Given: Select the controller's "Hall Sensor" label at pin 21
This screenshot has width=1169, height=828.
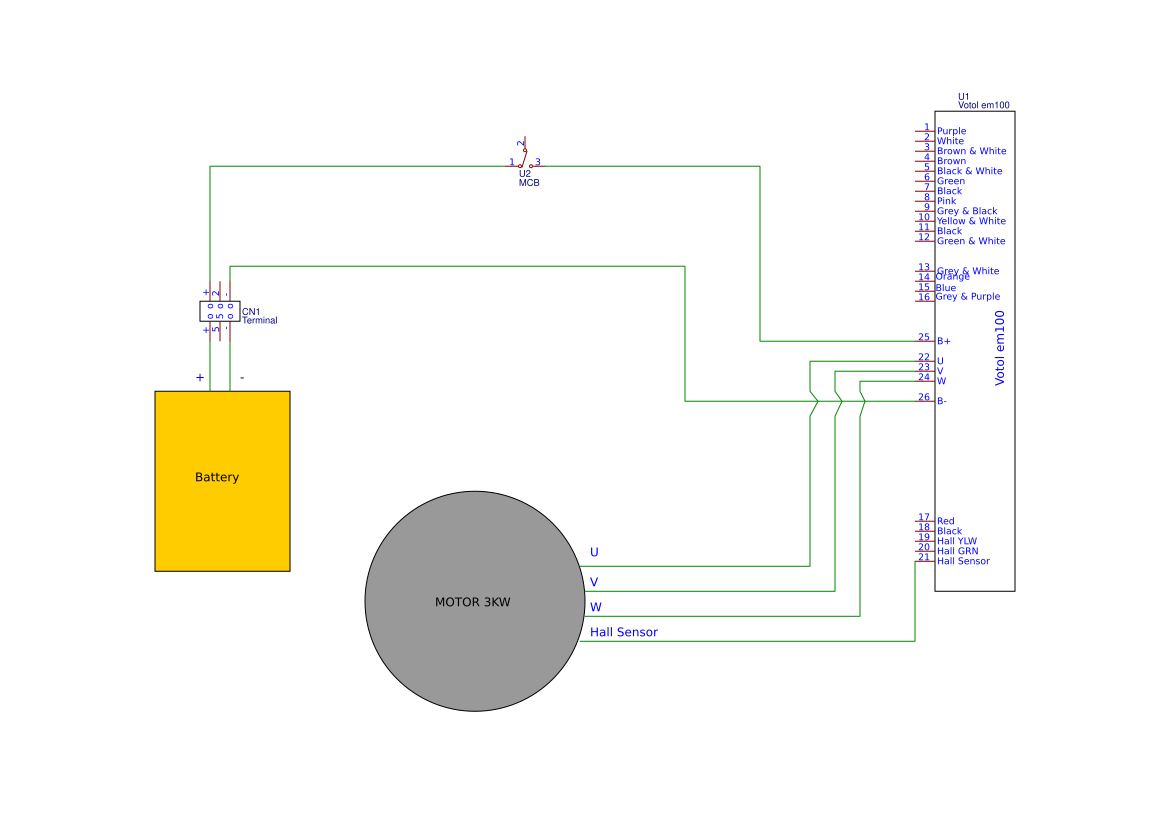Looking at the screenshot, I should point(963,561).
